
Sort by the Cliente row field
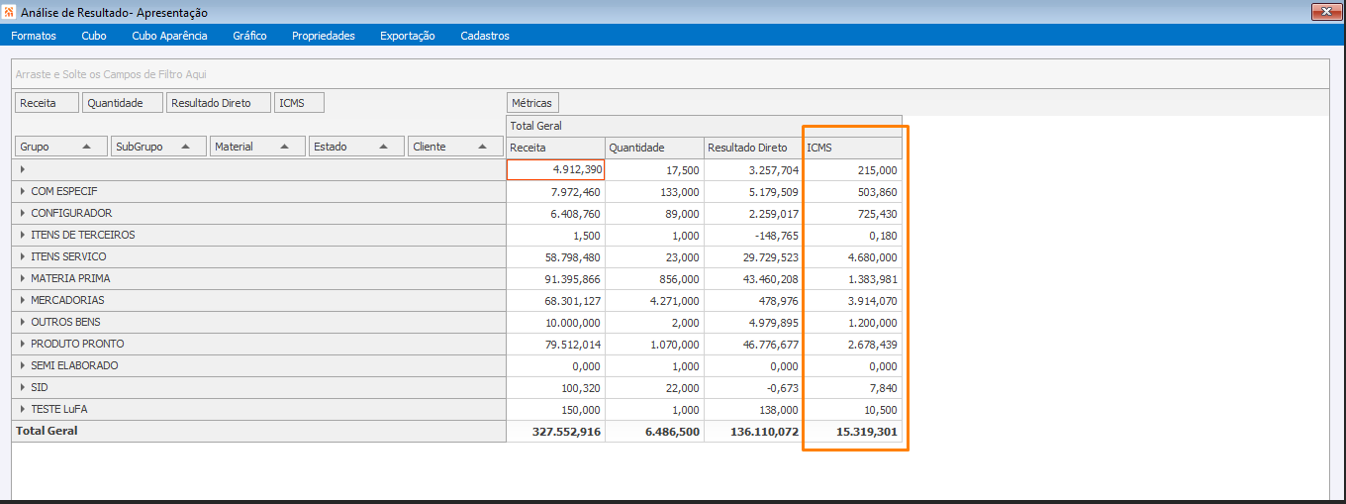point(455,146)
